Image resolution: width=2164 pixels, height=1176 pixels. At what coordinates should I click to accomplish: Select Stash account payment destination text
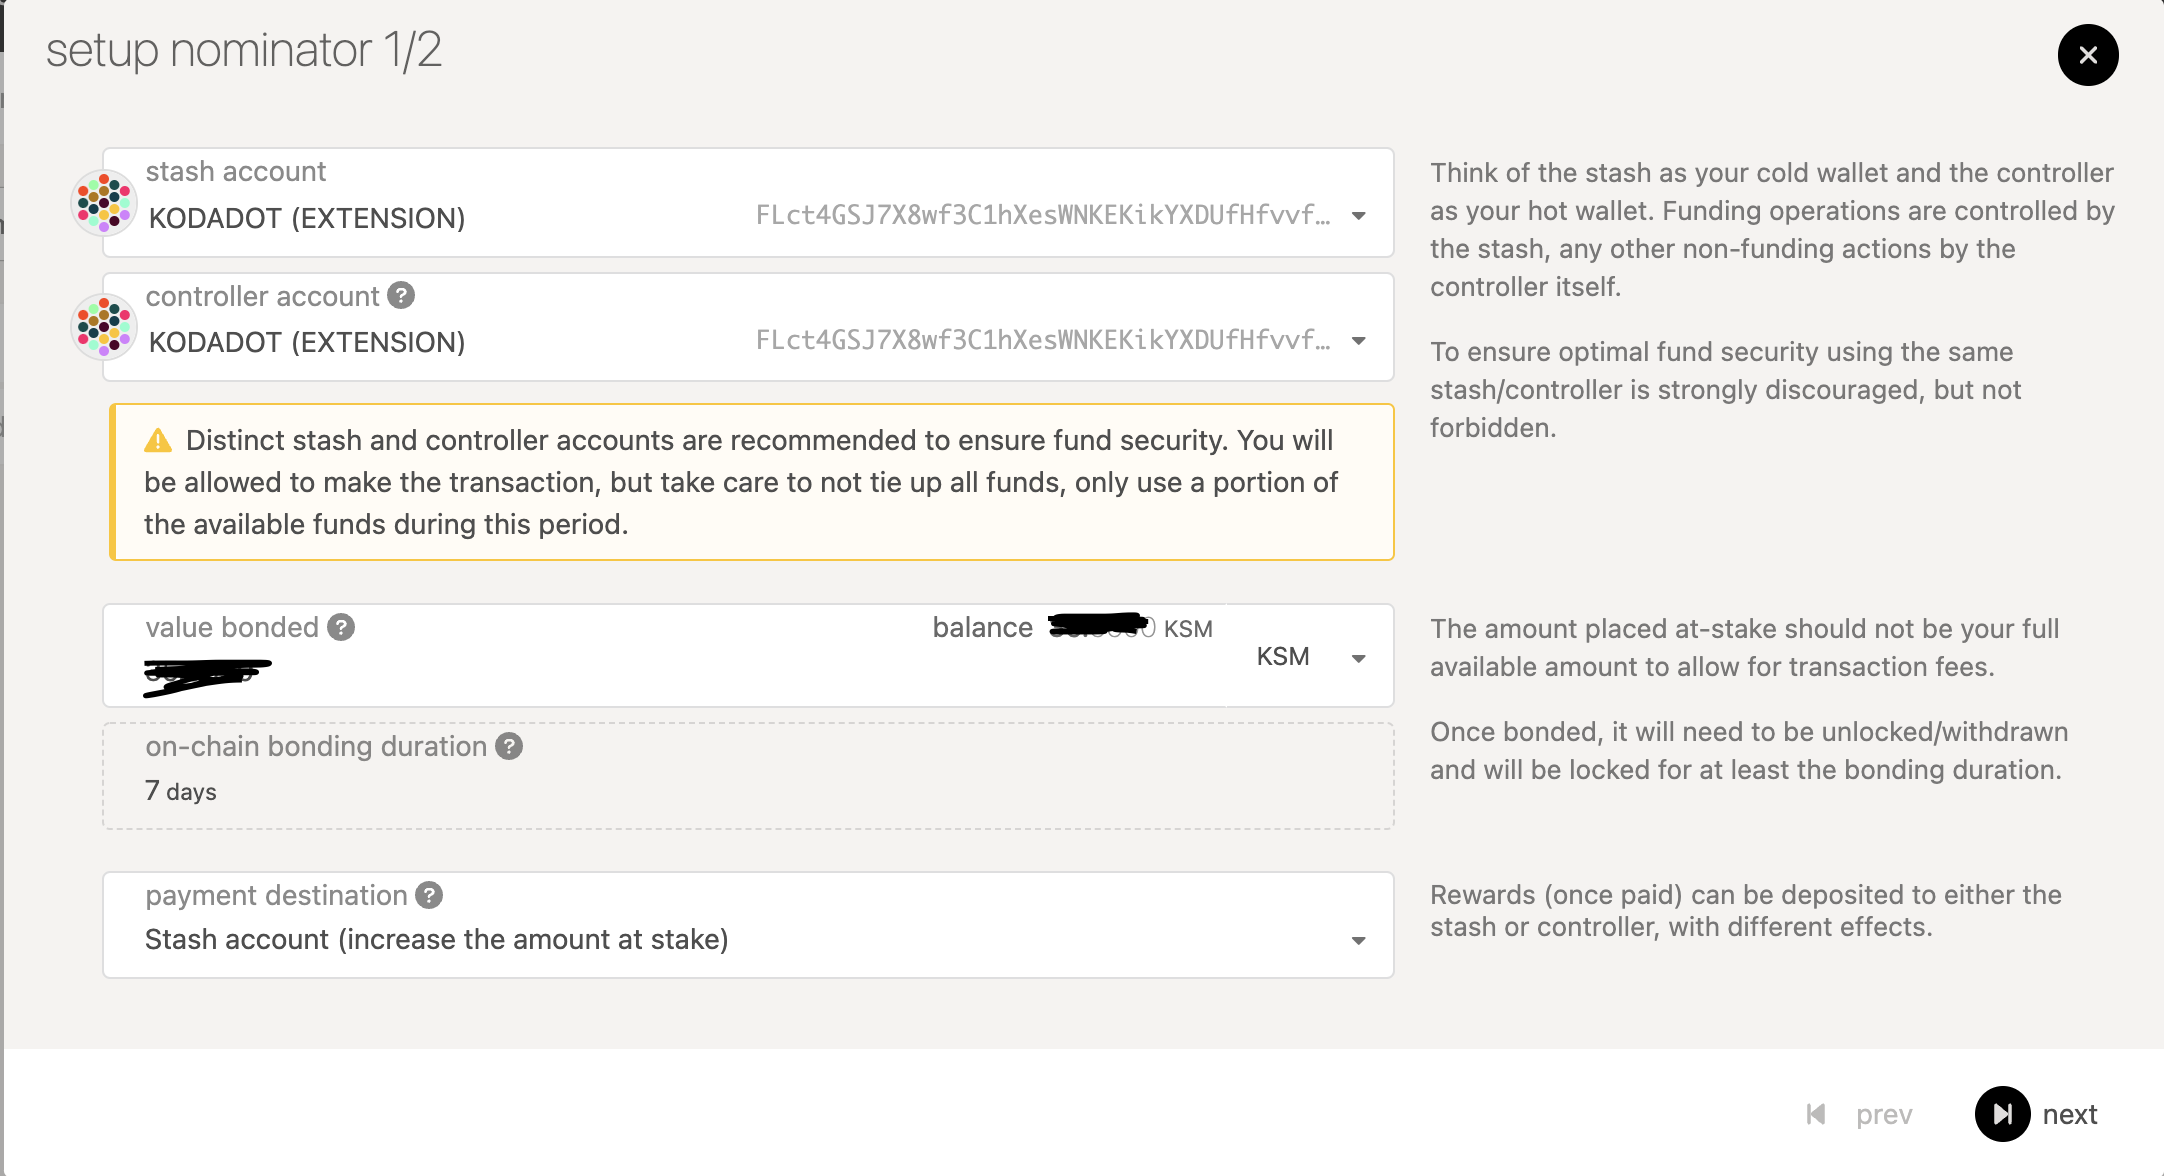point(436,940)
